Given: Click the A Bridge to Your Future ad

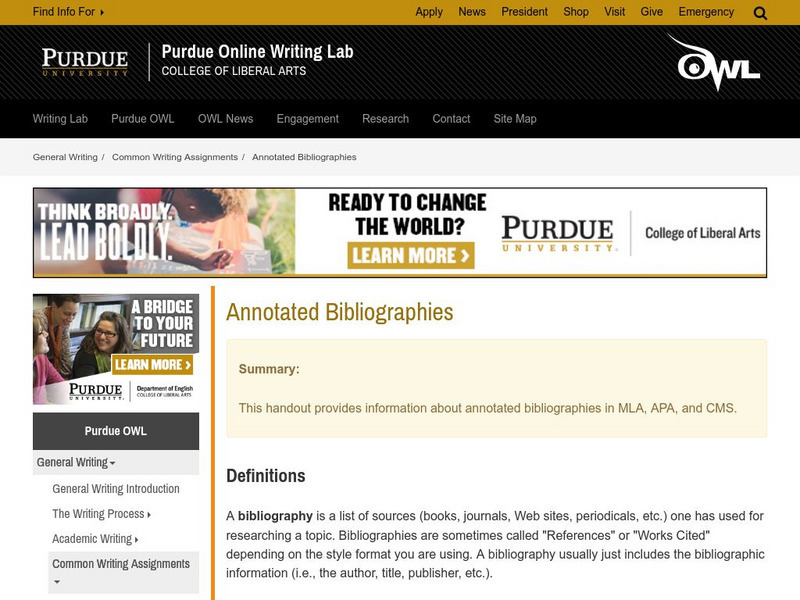Looking at the screenshot, I should 116,349.
